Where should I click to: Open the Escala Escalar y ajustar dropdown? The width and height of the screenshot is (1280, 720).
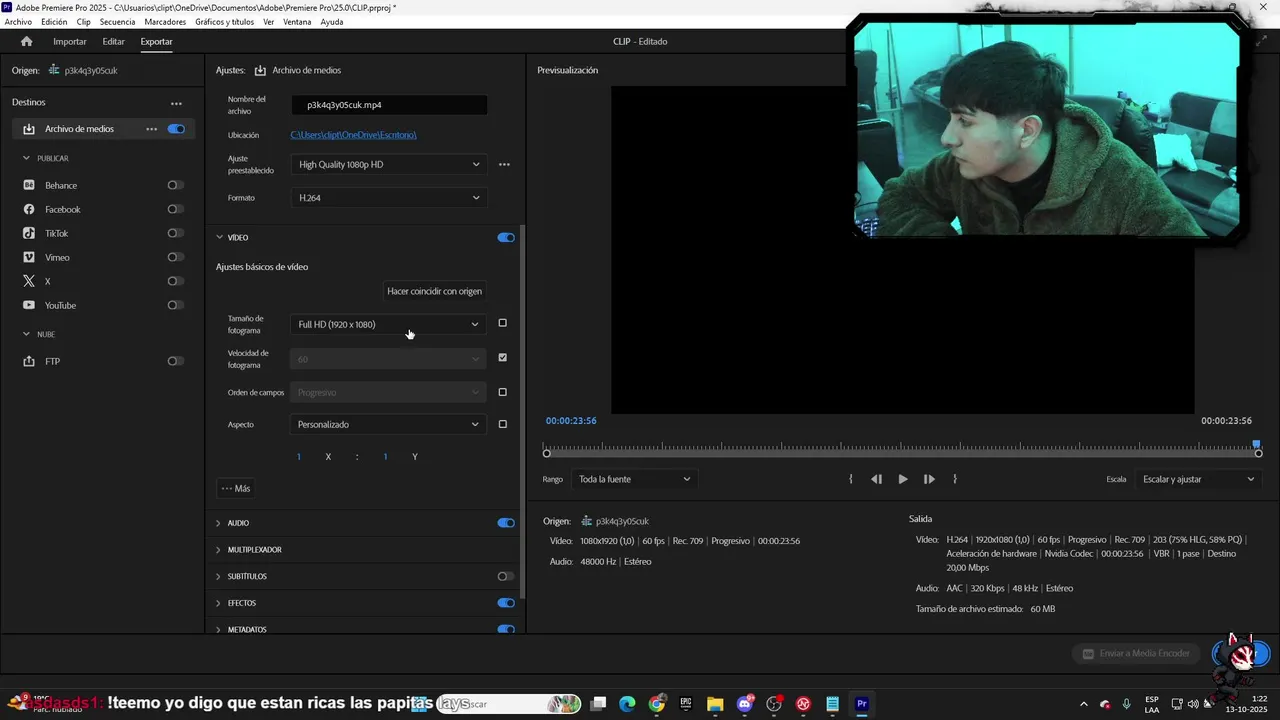pos(1198,479)
